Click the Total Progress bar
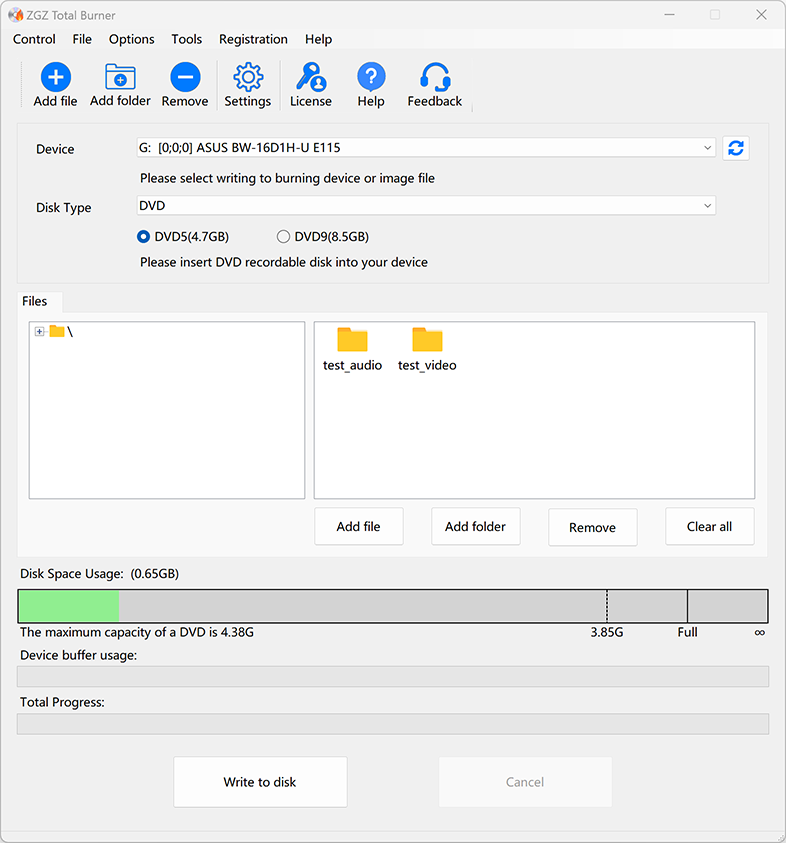Screen dimensions: 786x843 393,724
